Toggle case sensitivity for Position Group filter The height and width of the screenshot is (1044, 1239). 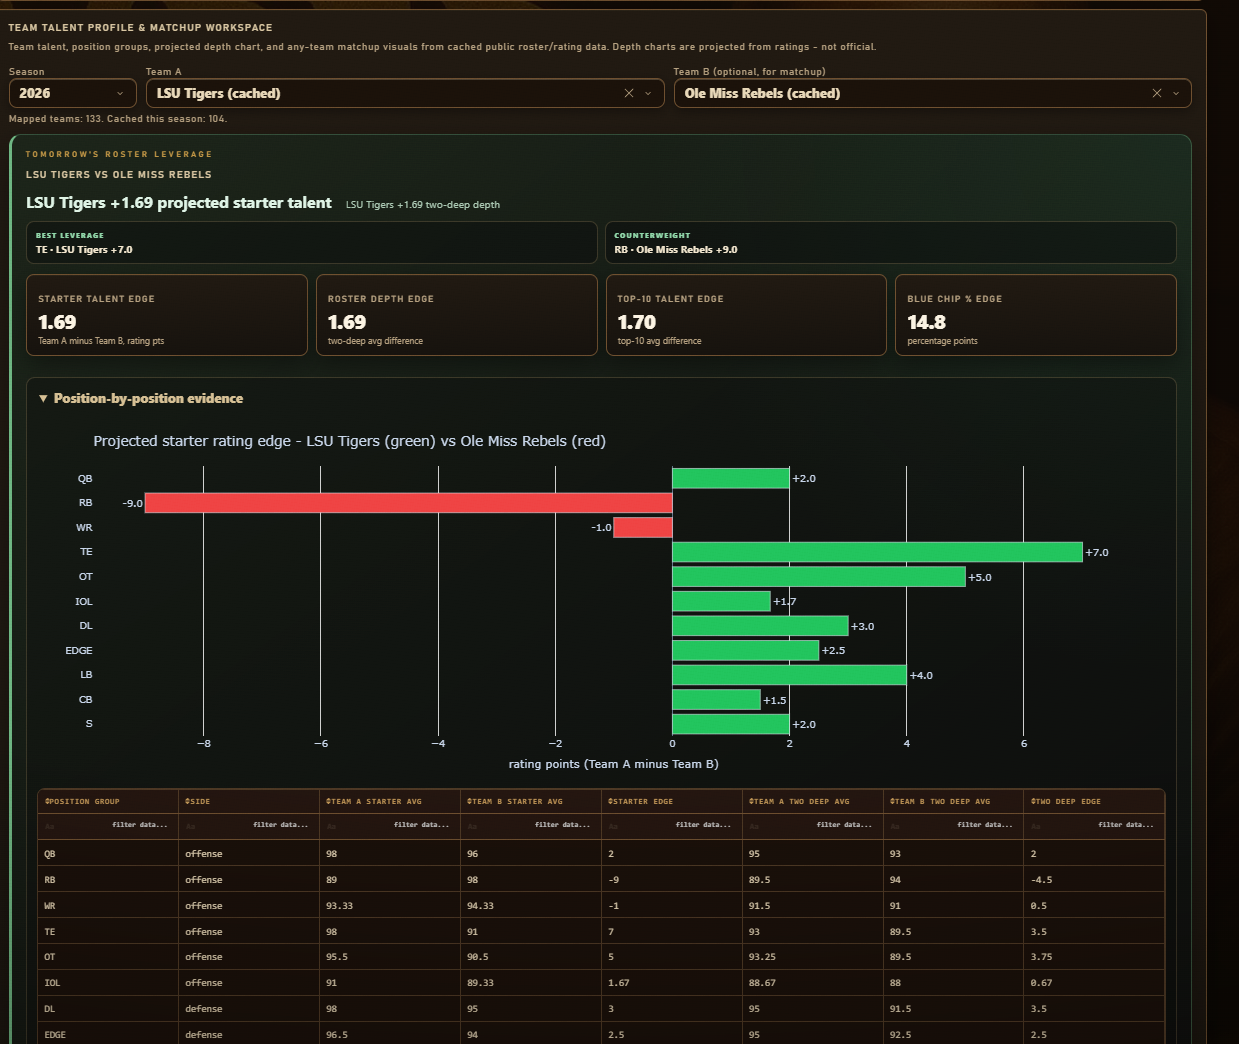coord(50,826)
